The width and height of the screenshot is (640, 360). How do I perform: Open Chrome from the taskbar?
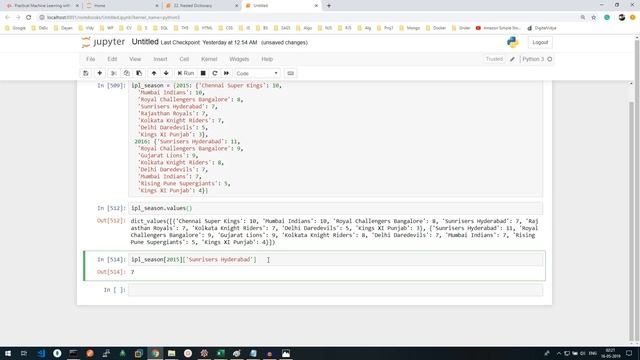155,353
